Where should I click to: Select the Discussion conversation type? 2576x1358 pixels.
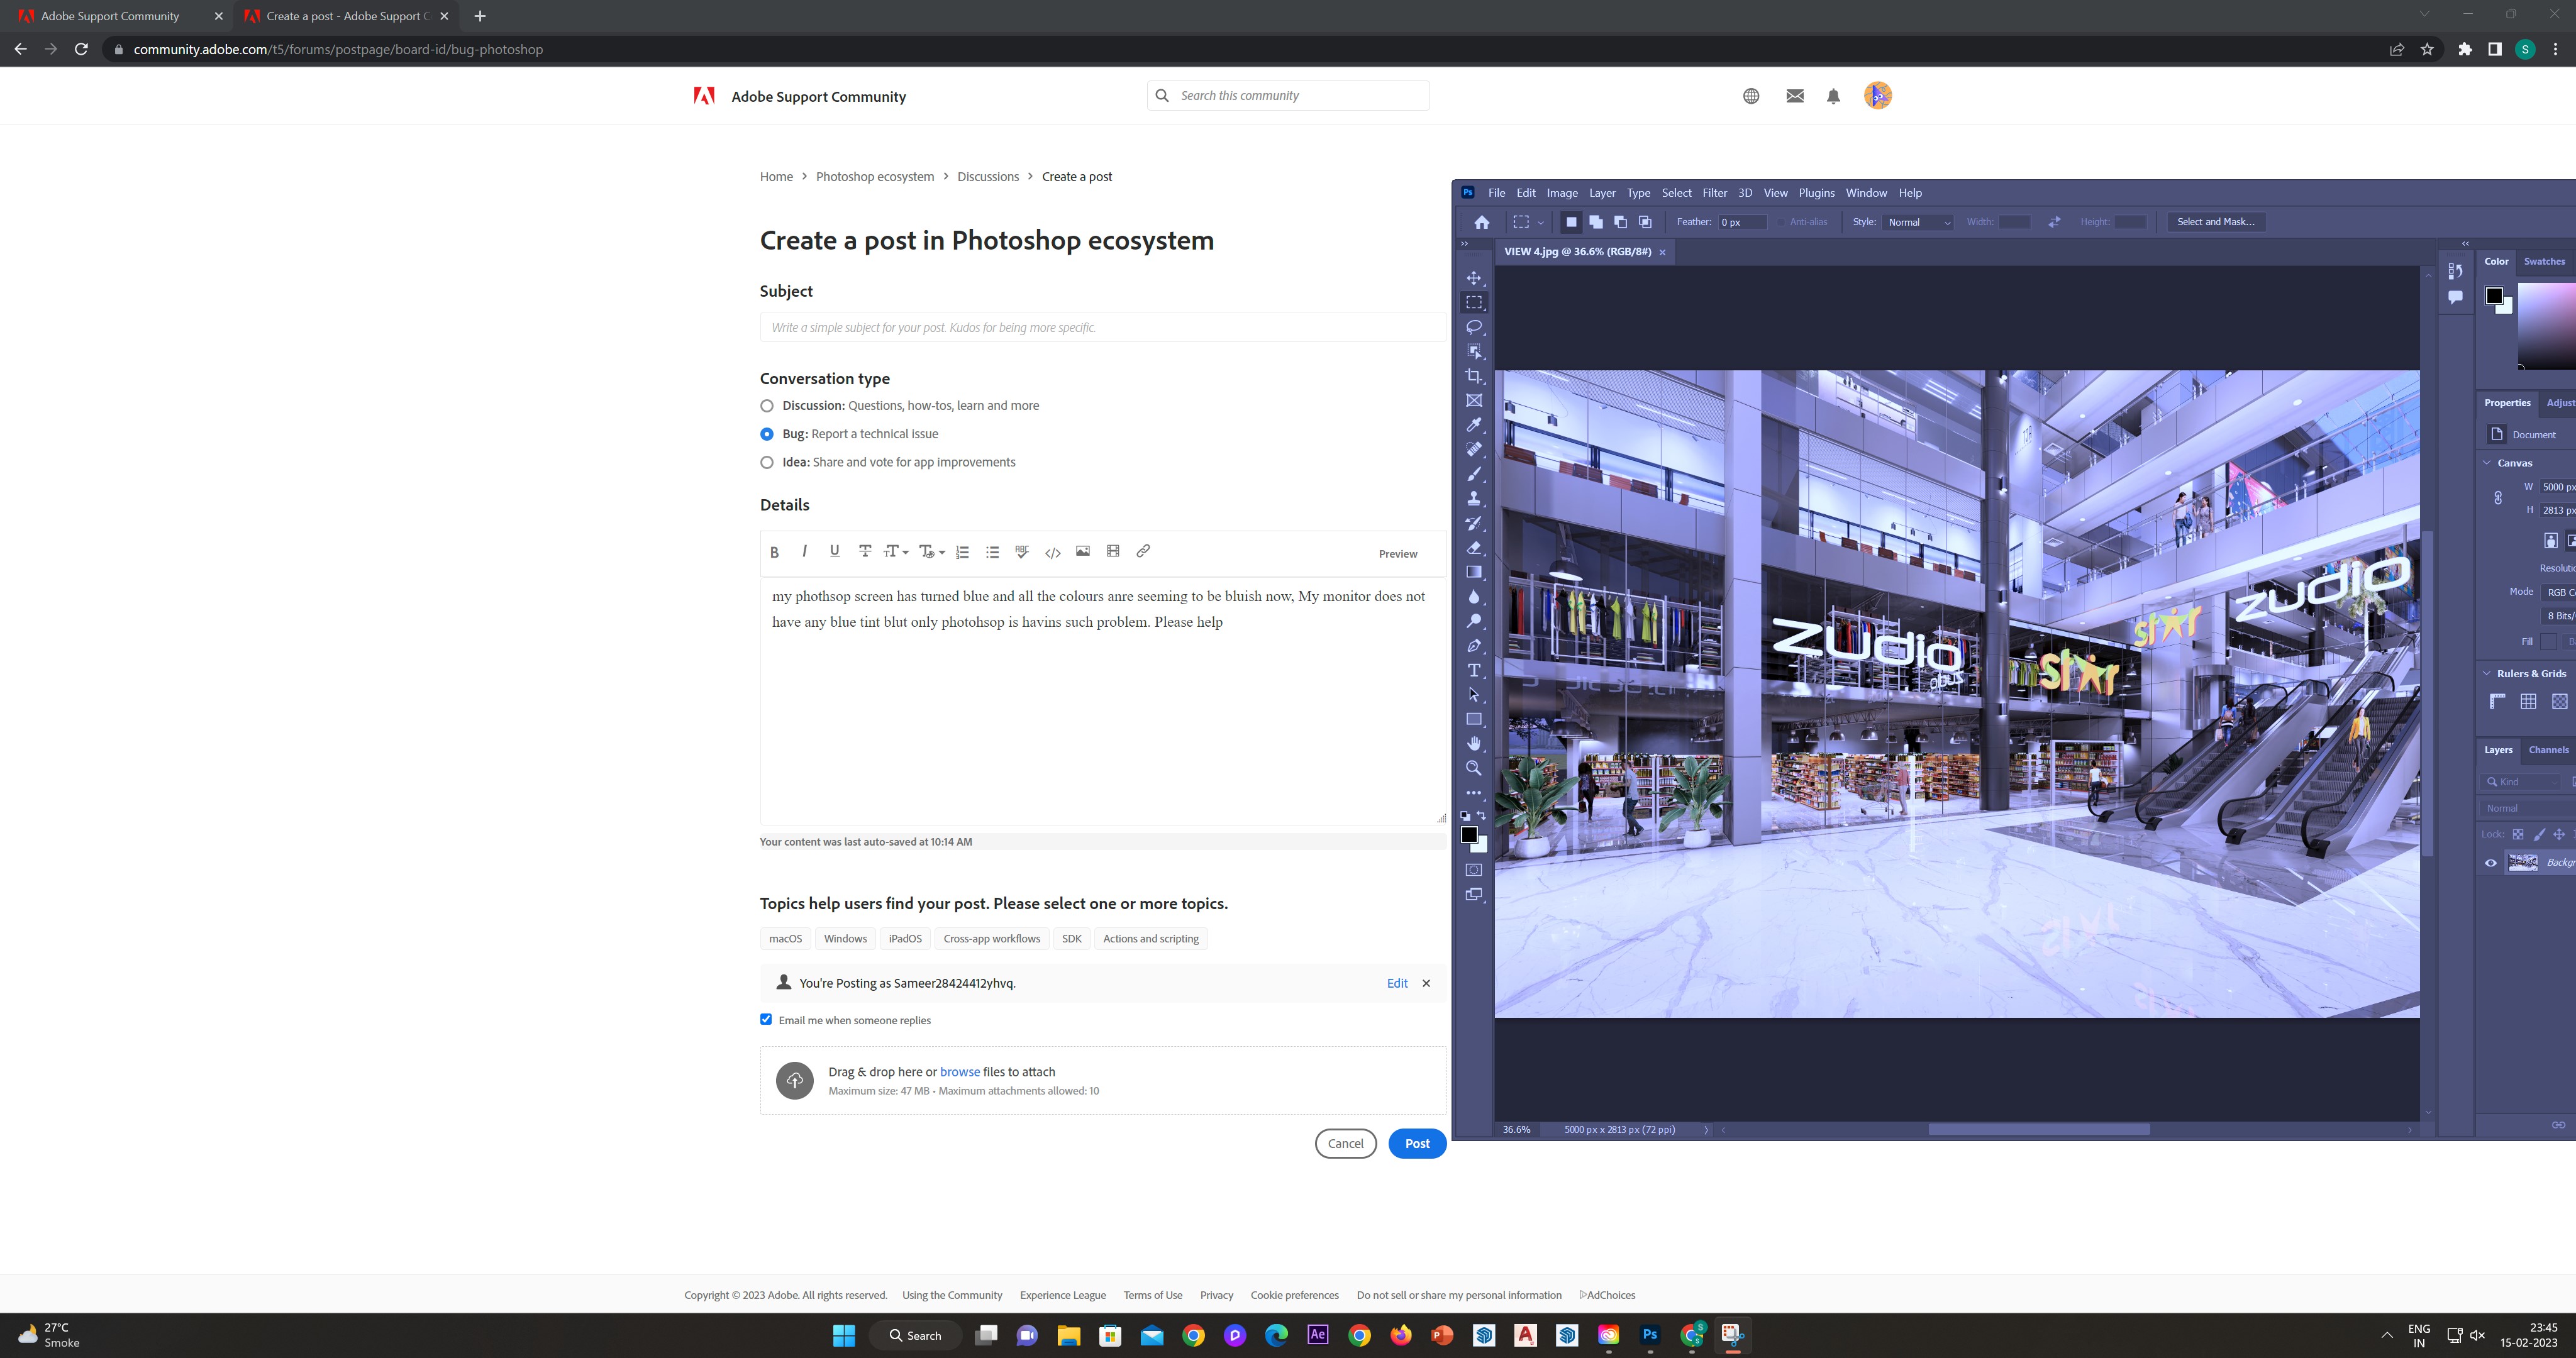pyautogui.click(x=767, y=405)
